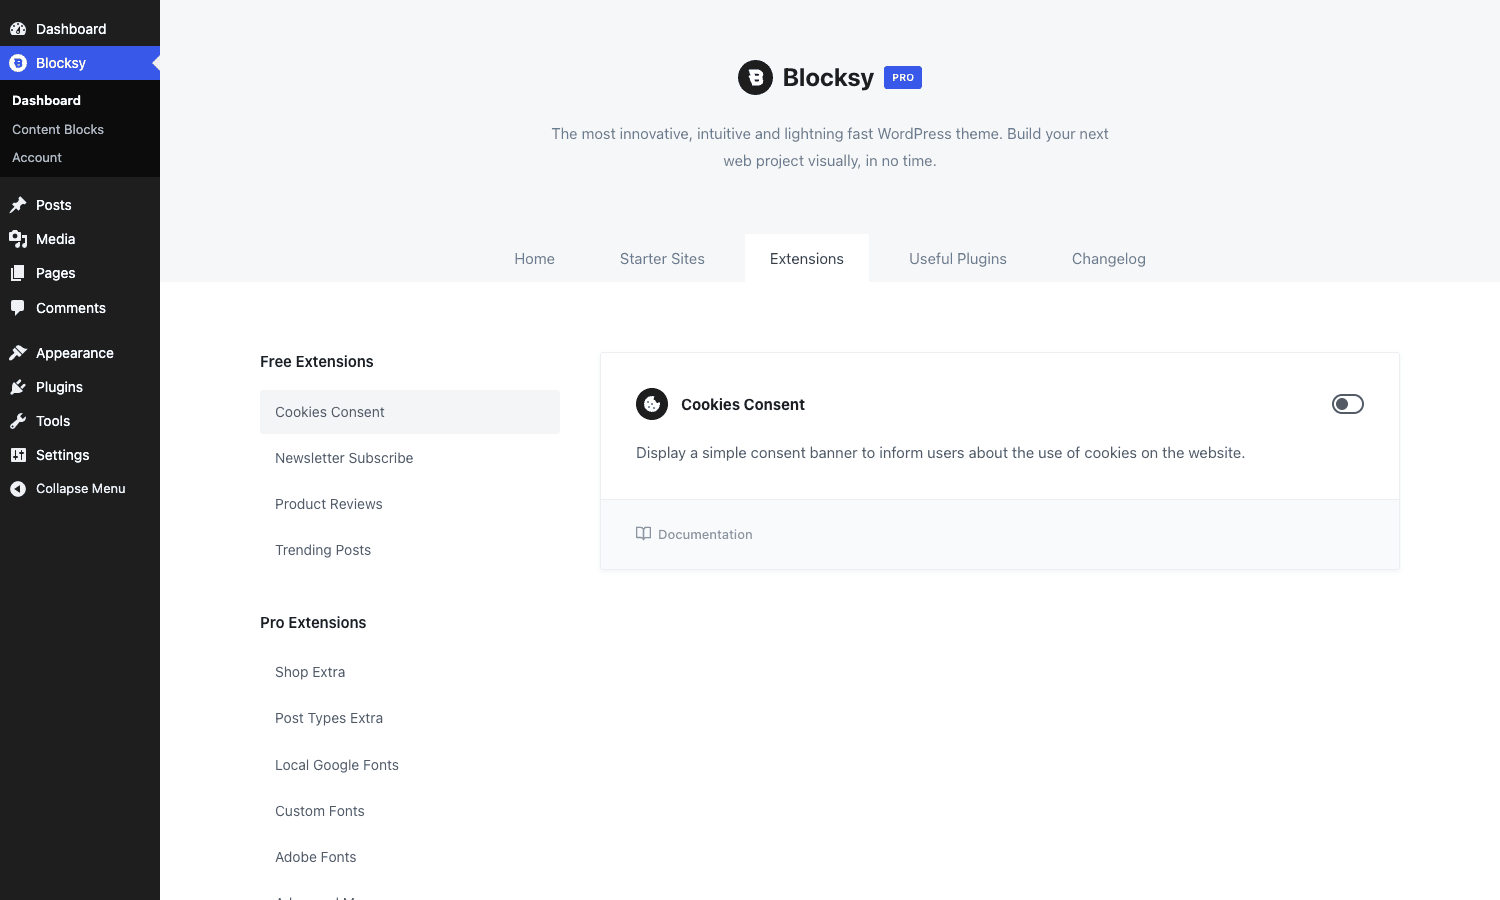This screenshot has height=900, width=1500.
Task: Select Local Google Fonts extension
Action: (410, 765)
